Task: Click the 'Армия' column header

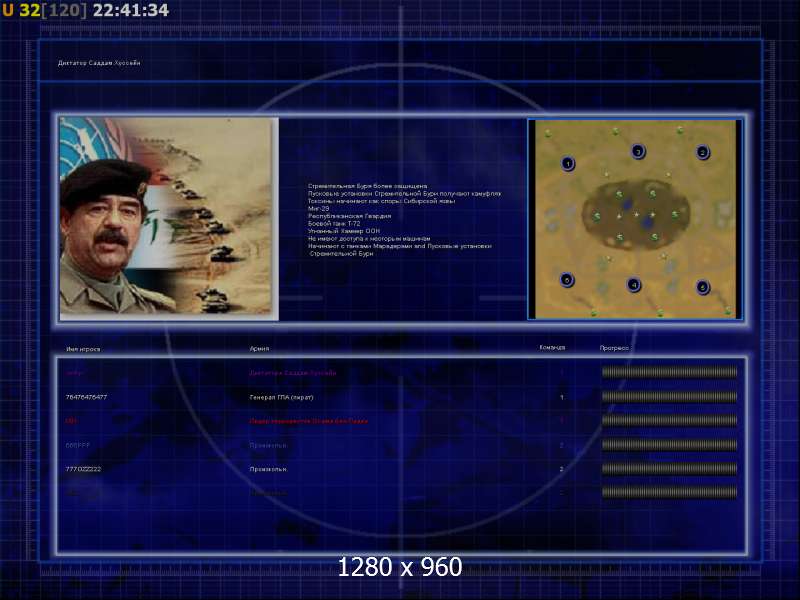Action: (259, 348)
